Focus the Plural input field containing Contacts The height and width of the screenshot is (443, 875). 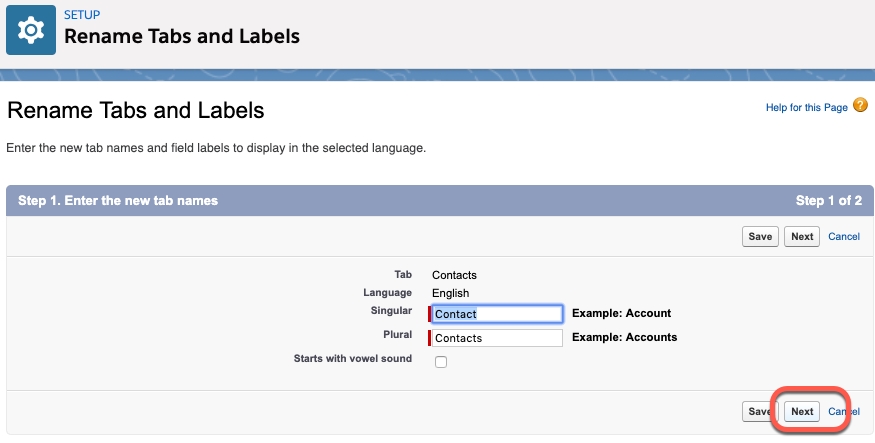pyautogui.click(x=497, y=338)
